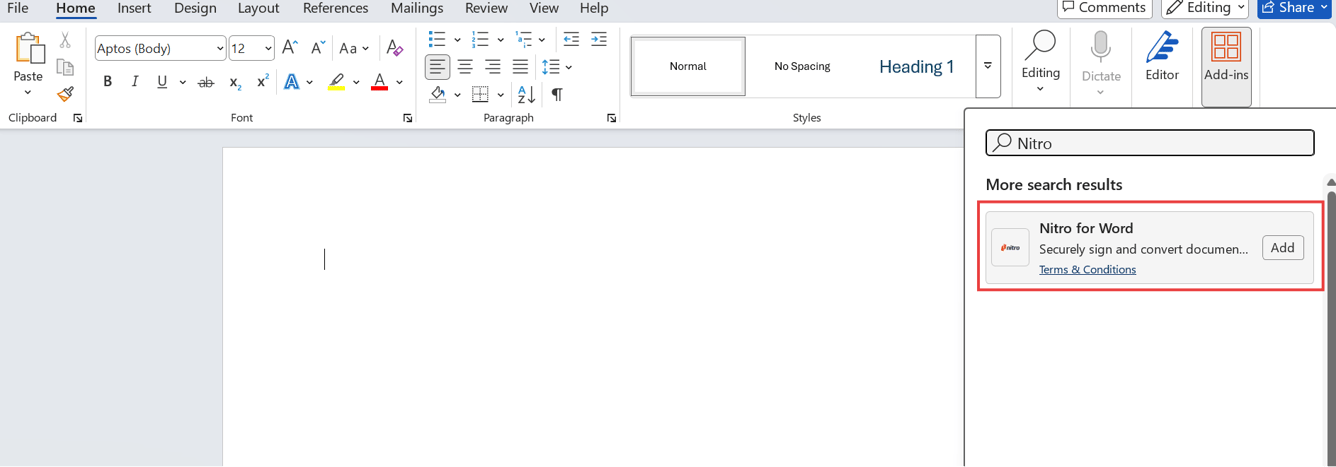
Task: Click the Bullets list icon
Action: 437,39
